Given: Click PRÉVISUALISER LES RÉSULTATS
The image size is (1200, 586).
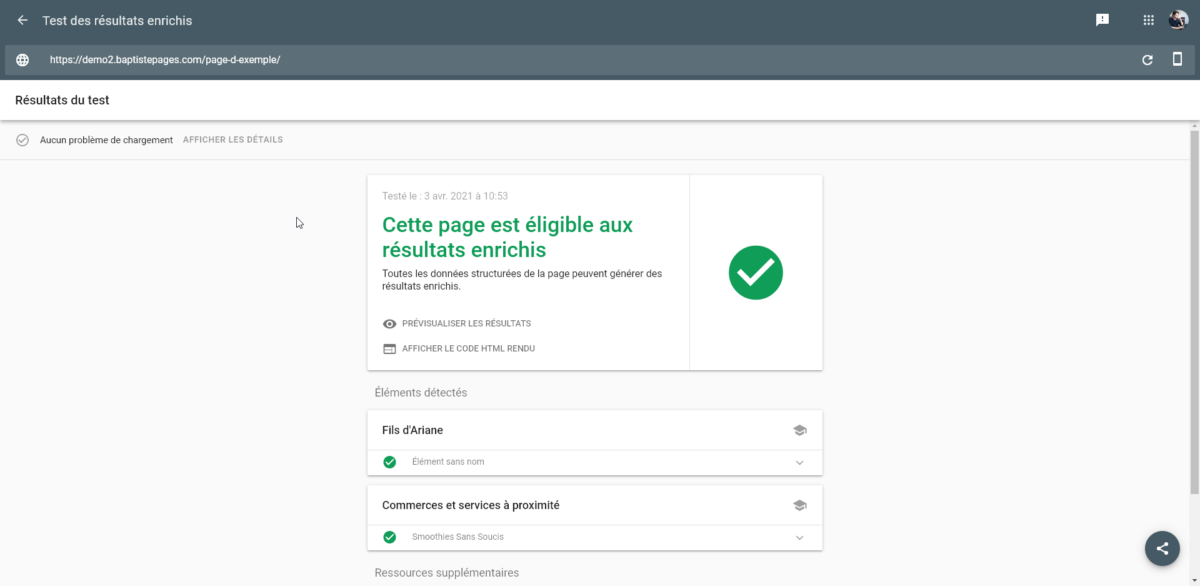Looking at the screenshot, I should [x=466, y=324].
